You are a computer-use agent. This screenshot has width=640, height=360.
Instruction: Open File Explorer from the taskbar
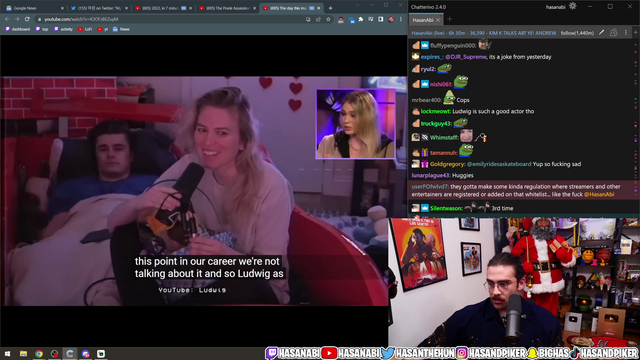23,354
